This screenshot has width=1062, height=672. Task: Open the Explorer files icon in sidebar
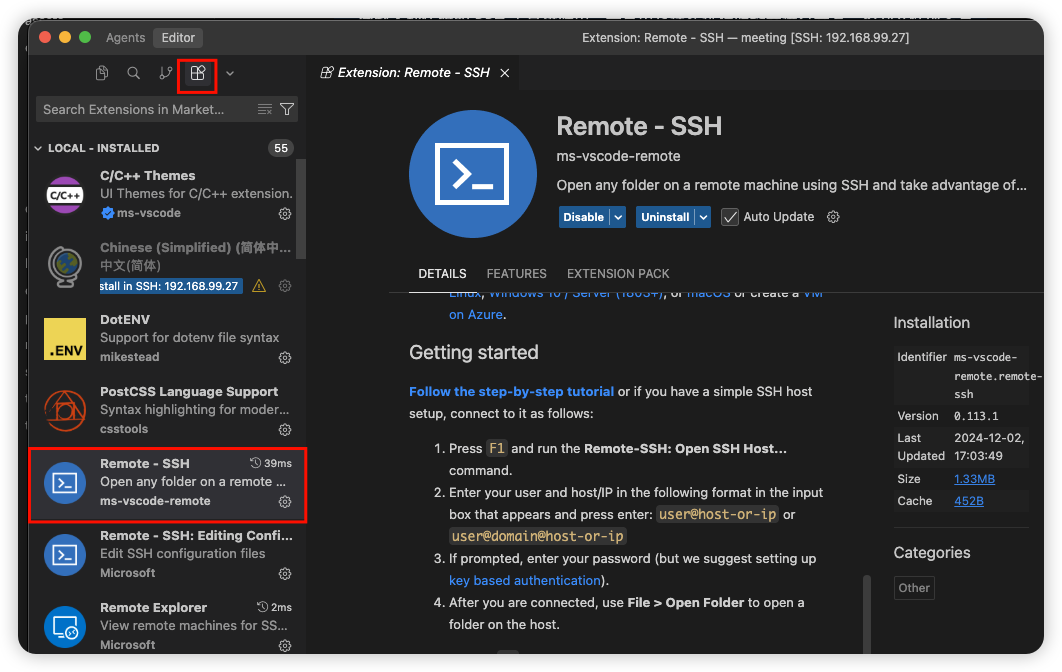click(x=102, y=73)
